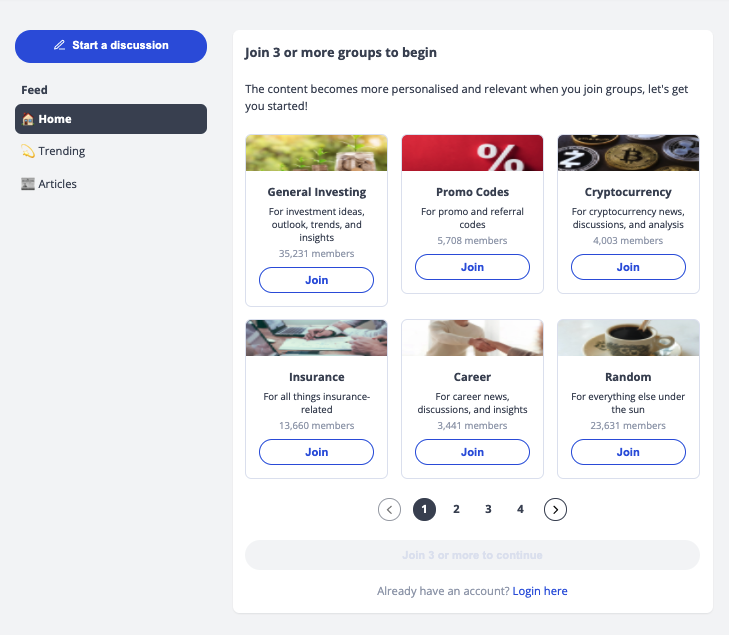Screen dimensions: 729x635
Task: Click the previous page left chevron
Action: [390, 509]
